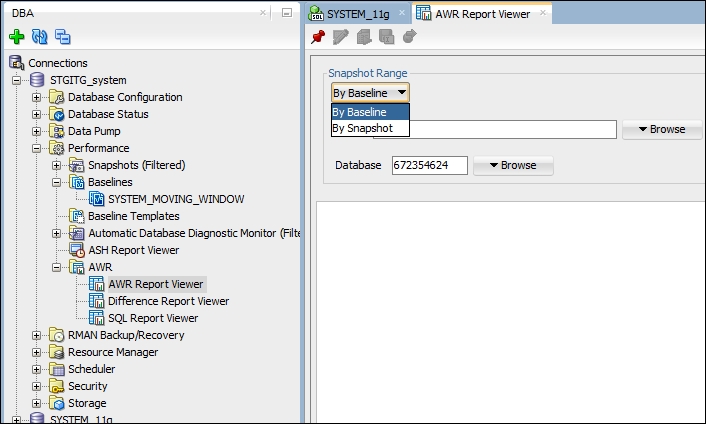Expand the Database Status node
The height and width of the screenshot is (424, 706).
coord(36,114)
